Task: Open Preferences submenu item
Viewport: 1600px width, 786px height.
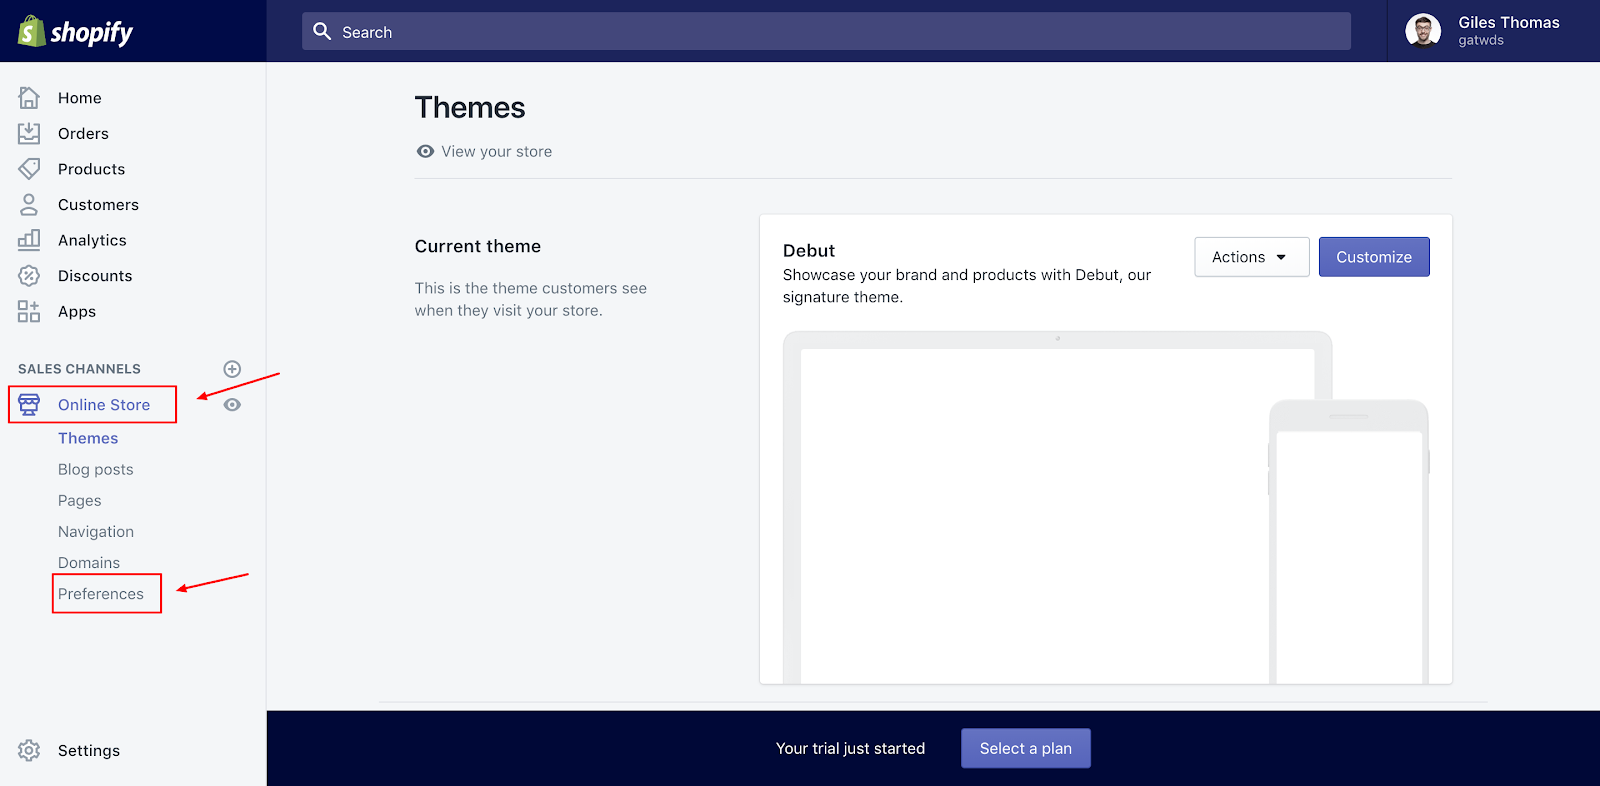Action: [101, 594]
